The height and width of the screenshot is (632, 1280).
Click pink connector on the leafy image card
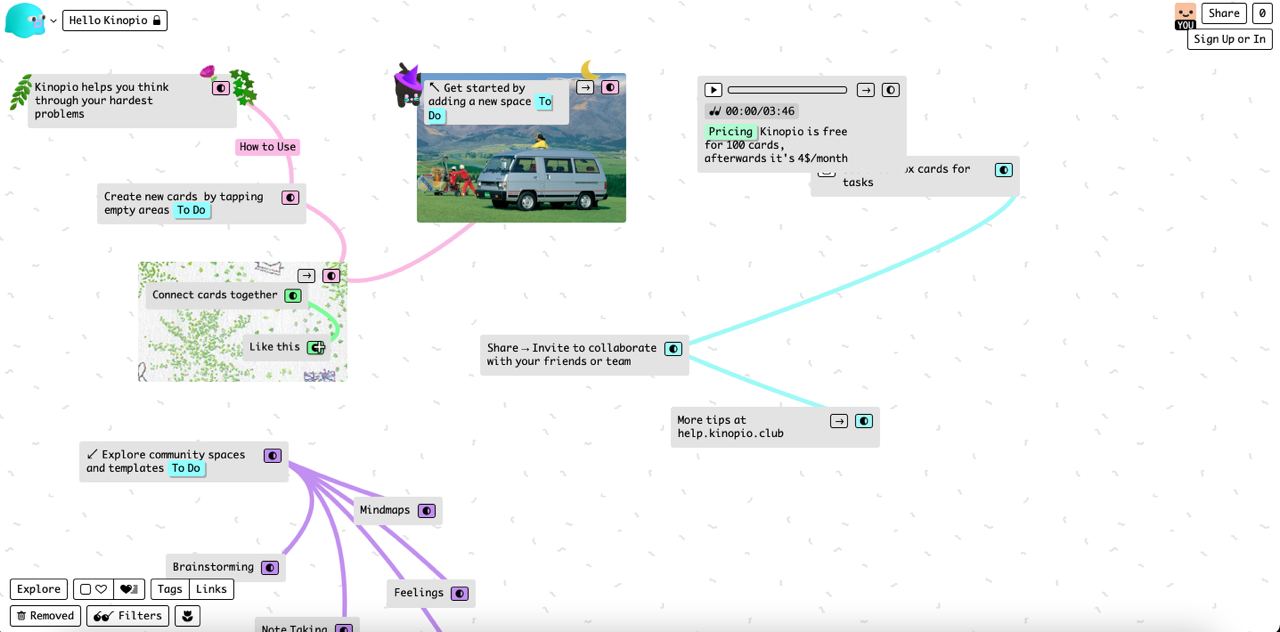click(331, 276)
